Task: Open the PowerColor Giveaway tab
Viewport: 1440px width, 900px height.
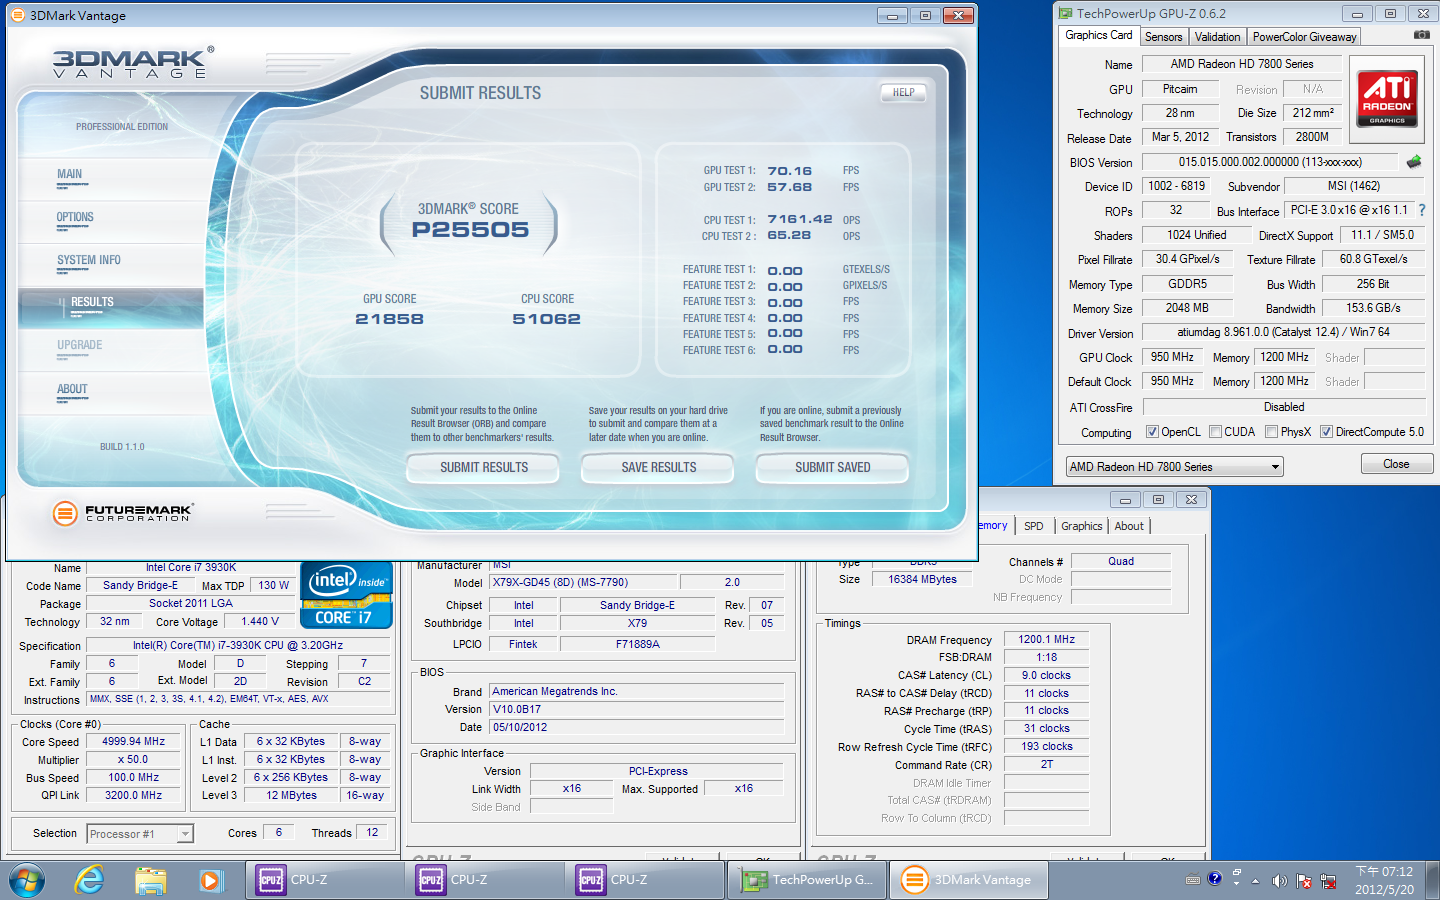Action: click(x=1304, y=37)
